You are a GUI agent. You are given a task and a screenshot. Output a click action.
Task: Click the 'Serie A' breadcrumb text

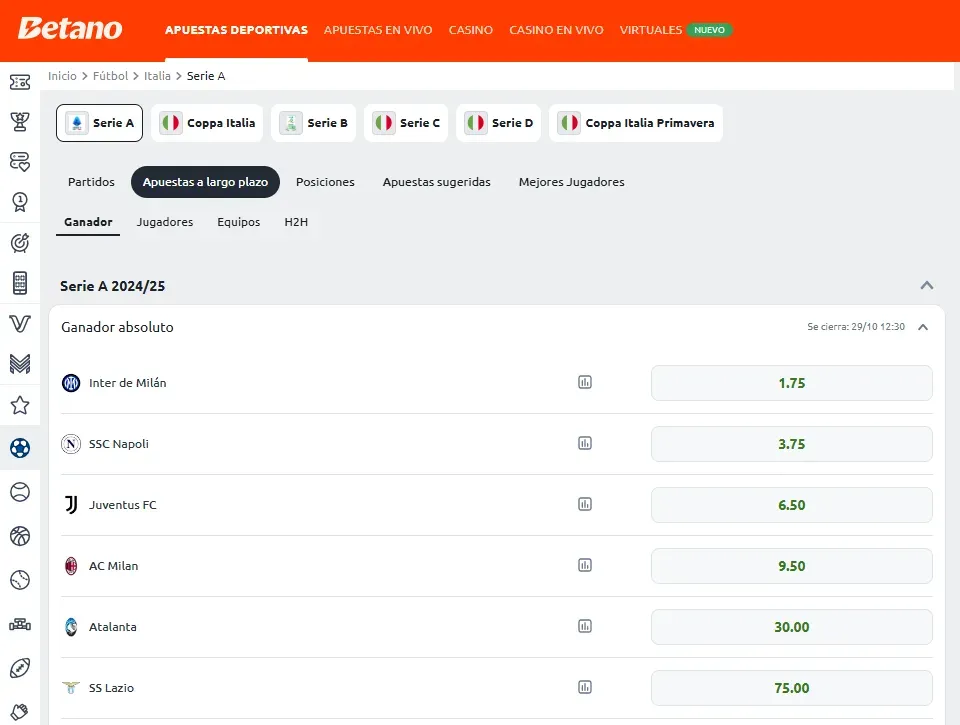tap(206, 76)
